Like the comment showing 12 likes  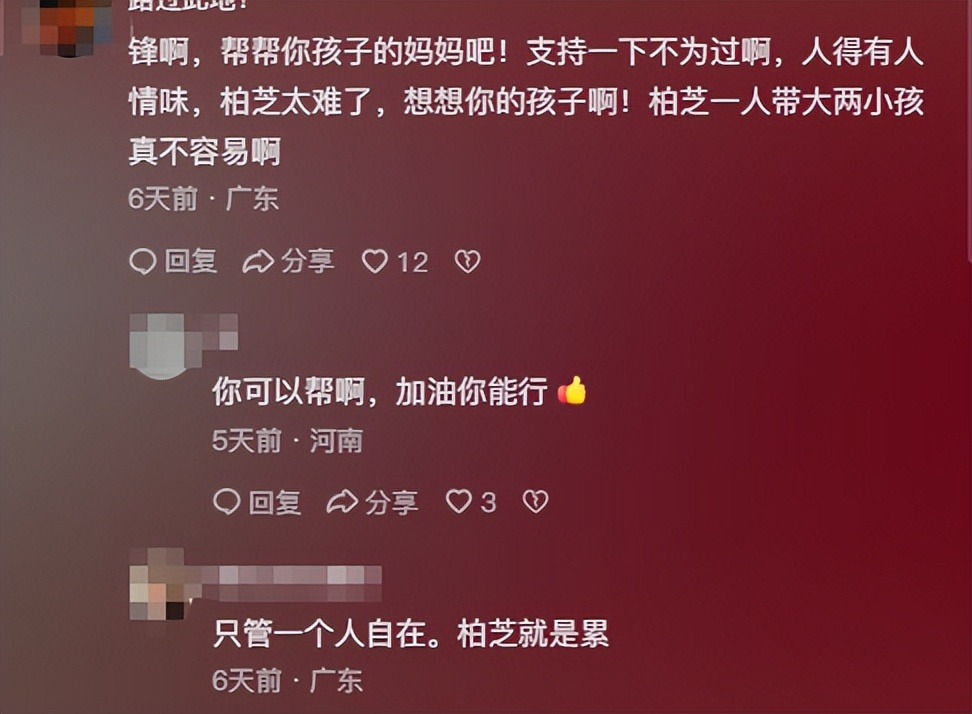coord(375,262)
